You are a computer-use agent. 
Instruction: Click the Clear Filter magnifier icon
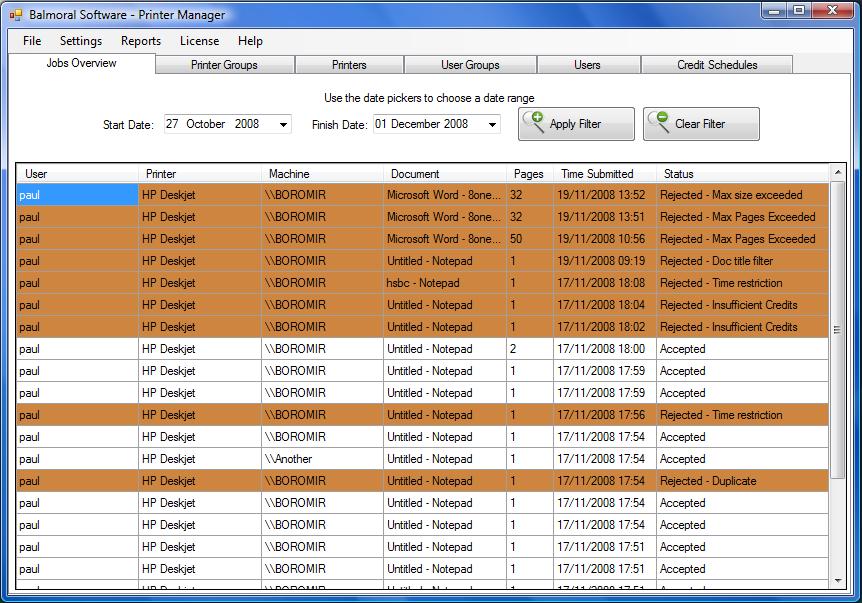click(658, 122)
